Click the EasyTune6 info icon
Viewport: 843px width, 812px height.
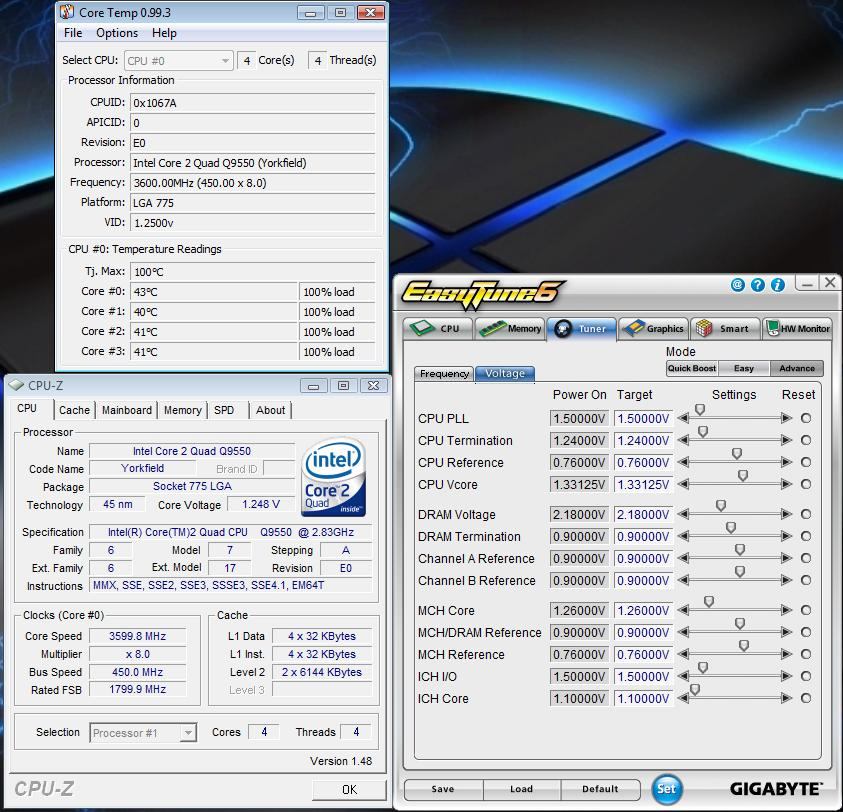coord(777,284)
